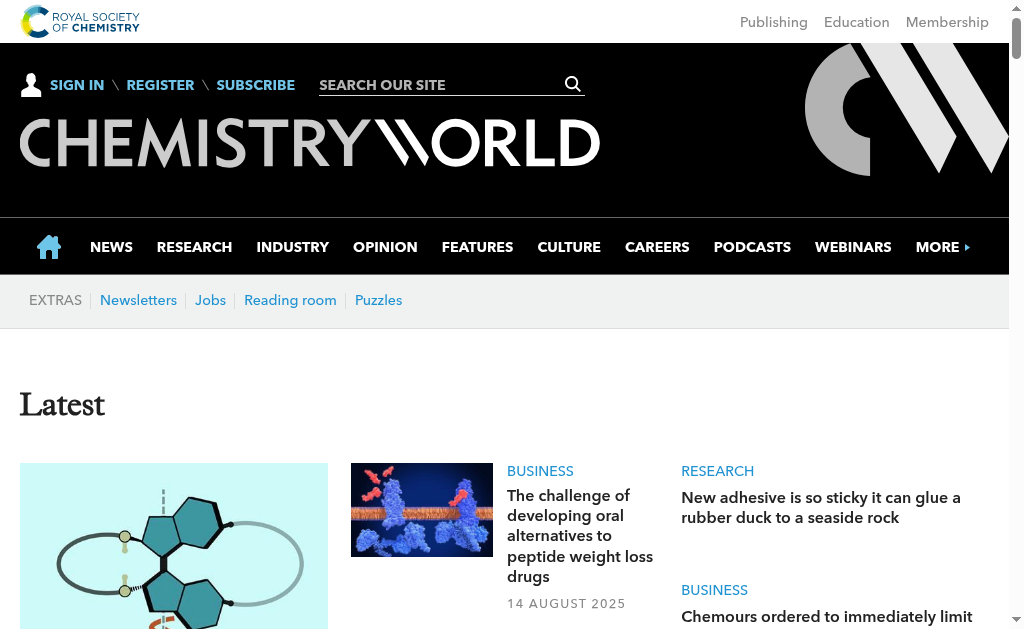Click the Royal Society of Chemistry logo
Image resolution: width=1024 pixels, height=629 pixels.
(x=80, y=22)
